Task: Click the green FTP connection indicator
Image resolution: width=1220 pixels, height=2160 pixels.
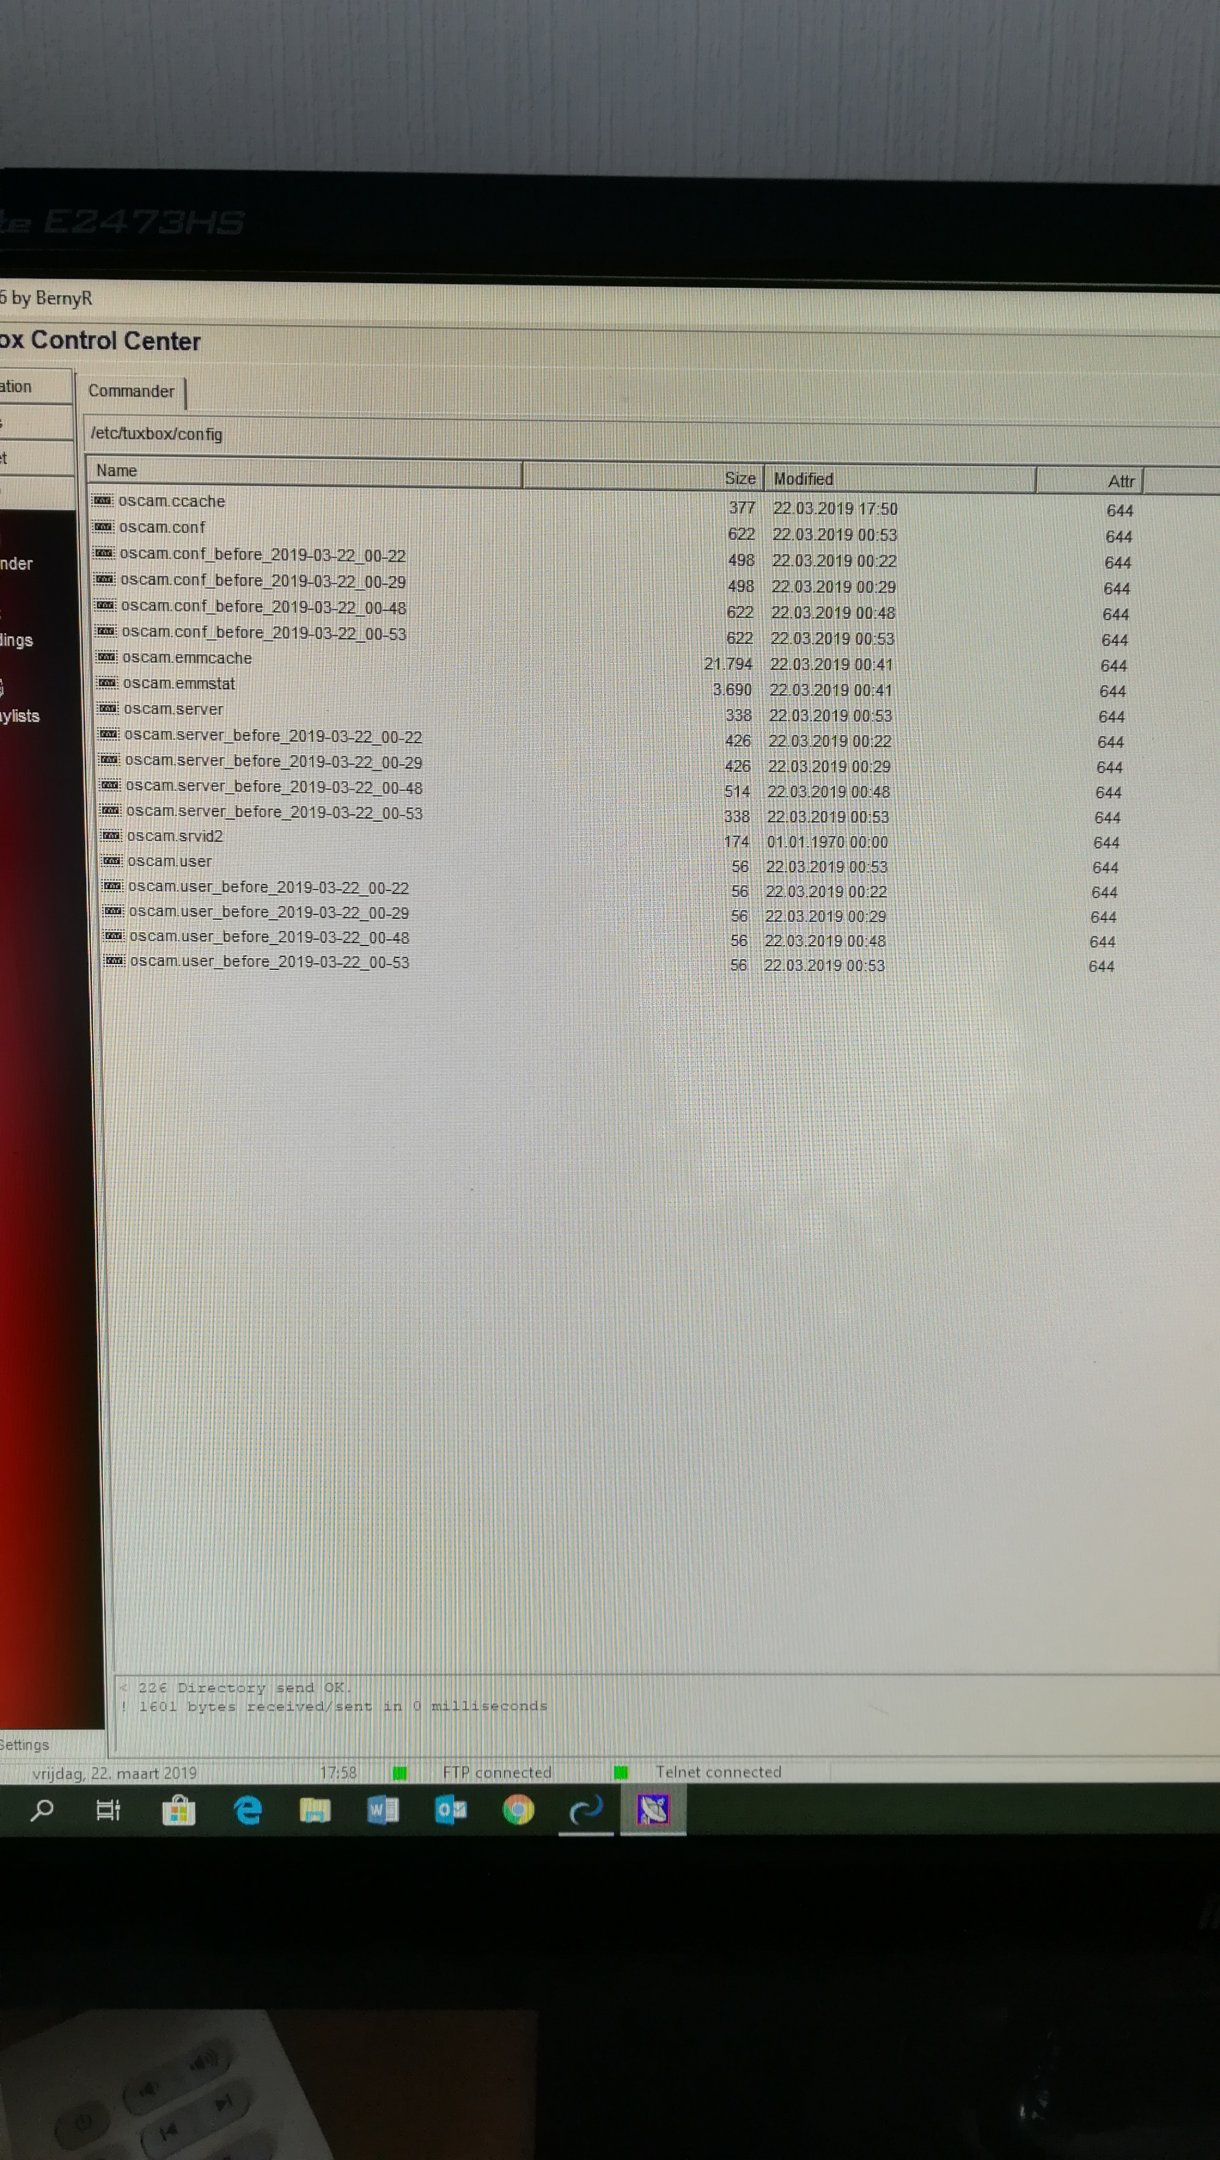Action: tap(400, 1773)
